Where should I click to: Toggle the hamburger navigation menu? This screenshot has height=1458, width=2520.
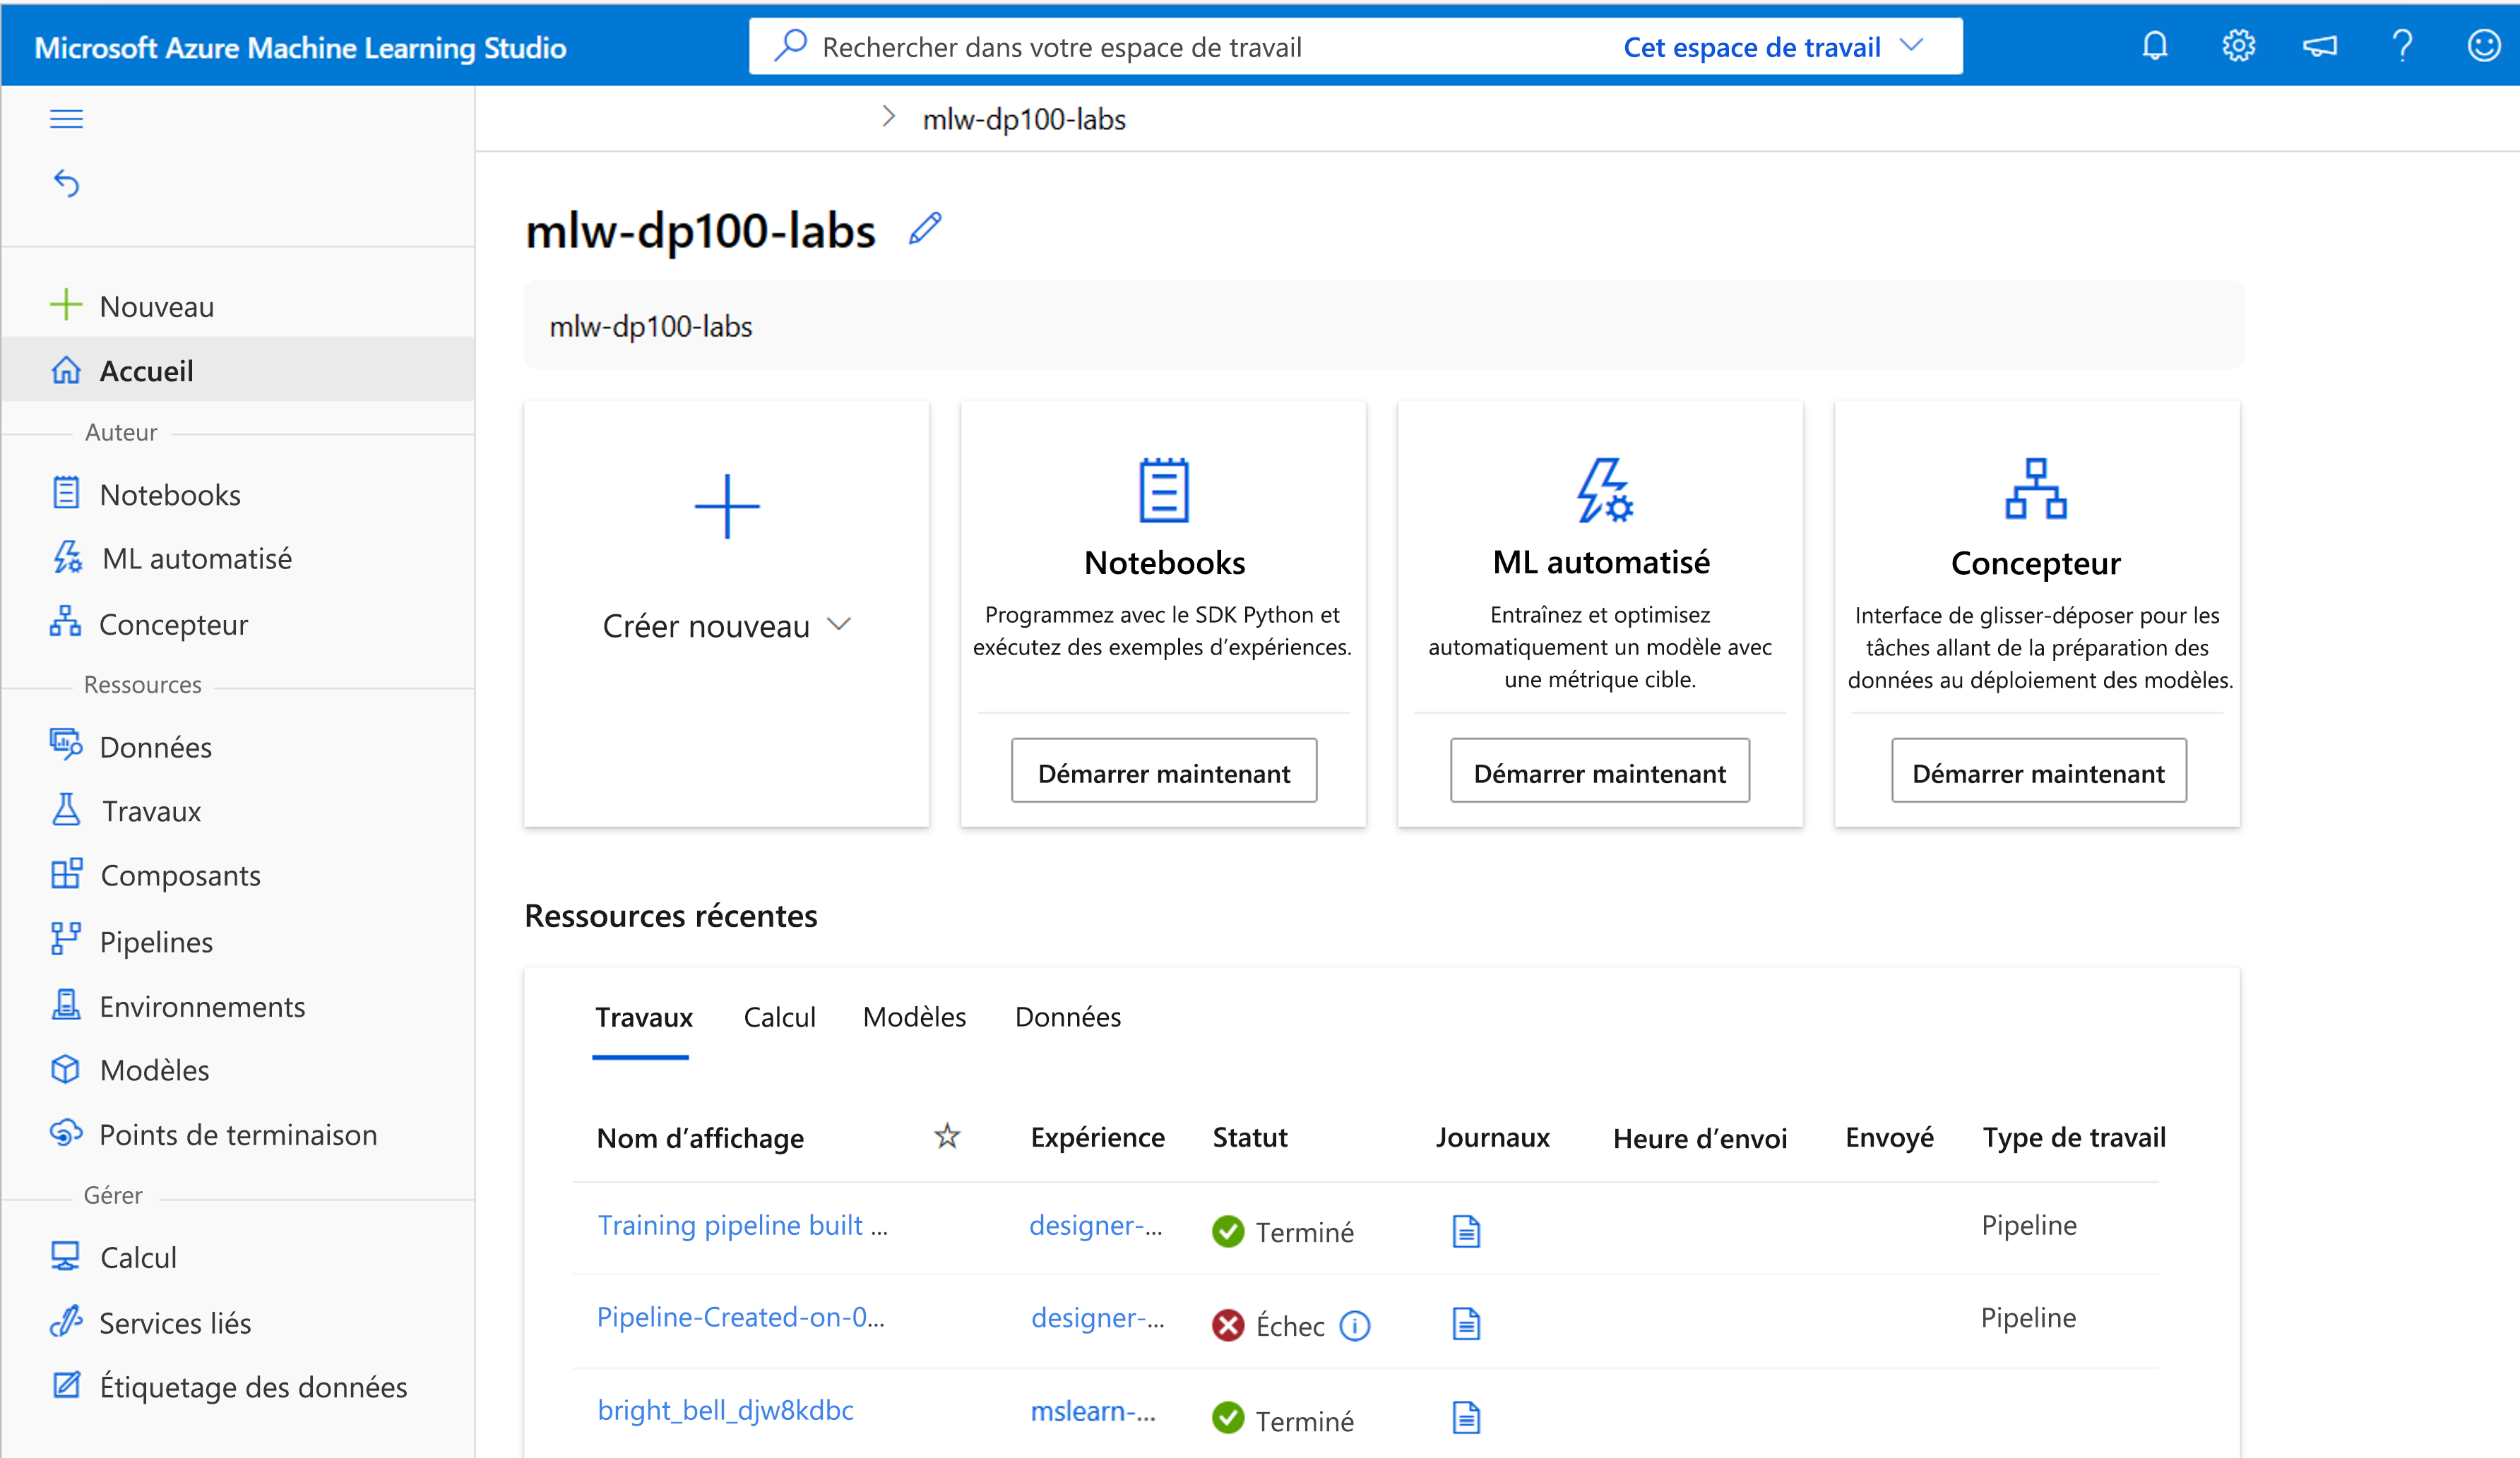pyautogui.click(x=66, y=119)
